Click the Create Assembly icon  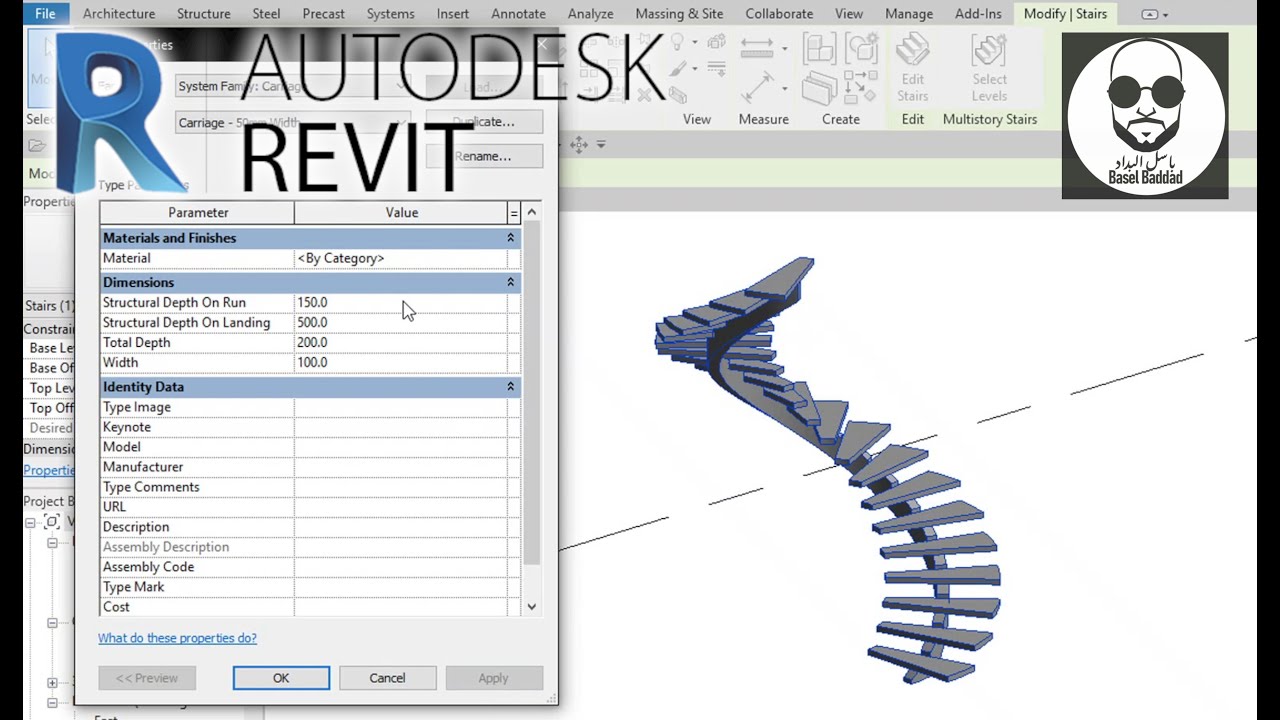[820, 50]
